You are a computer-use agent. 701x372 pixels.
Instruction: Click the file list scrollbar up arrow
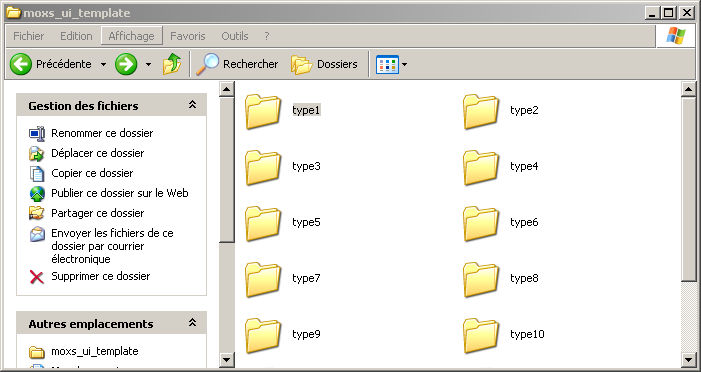tap(688, 89)
